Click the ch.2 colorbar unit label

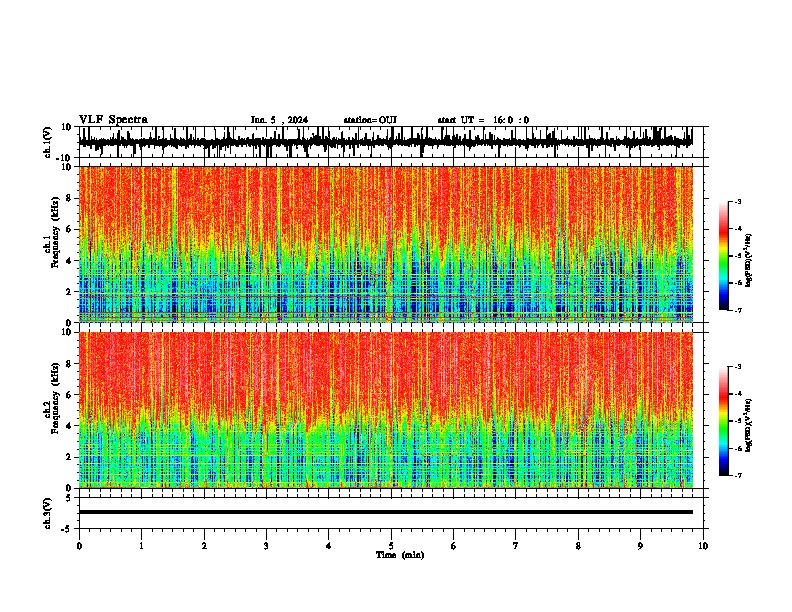[748, 425]
